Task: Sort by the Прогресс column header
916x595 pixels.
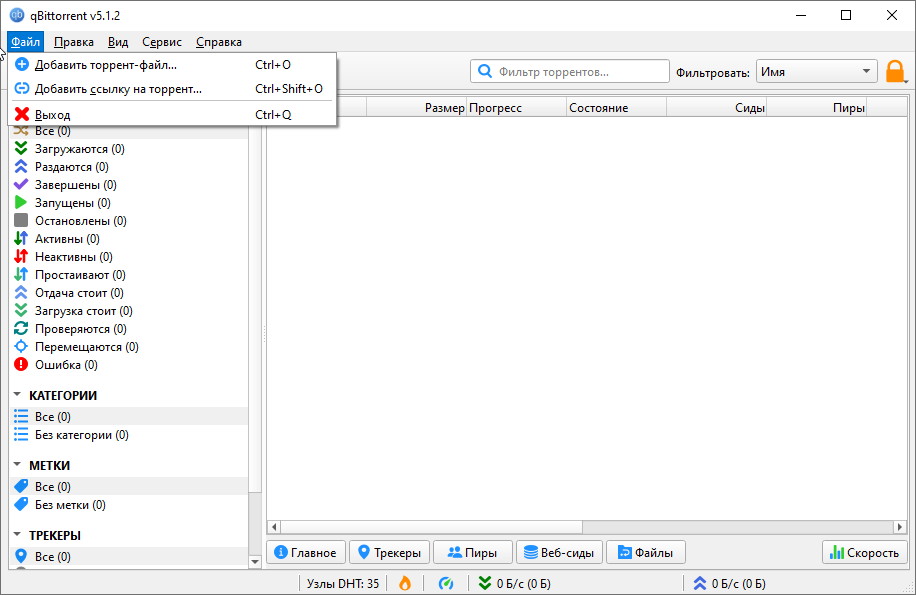Action: coord(516,107)
